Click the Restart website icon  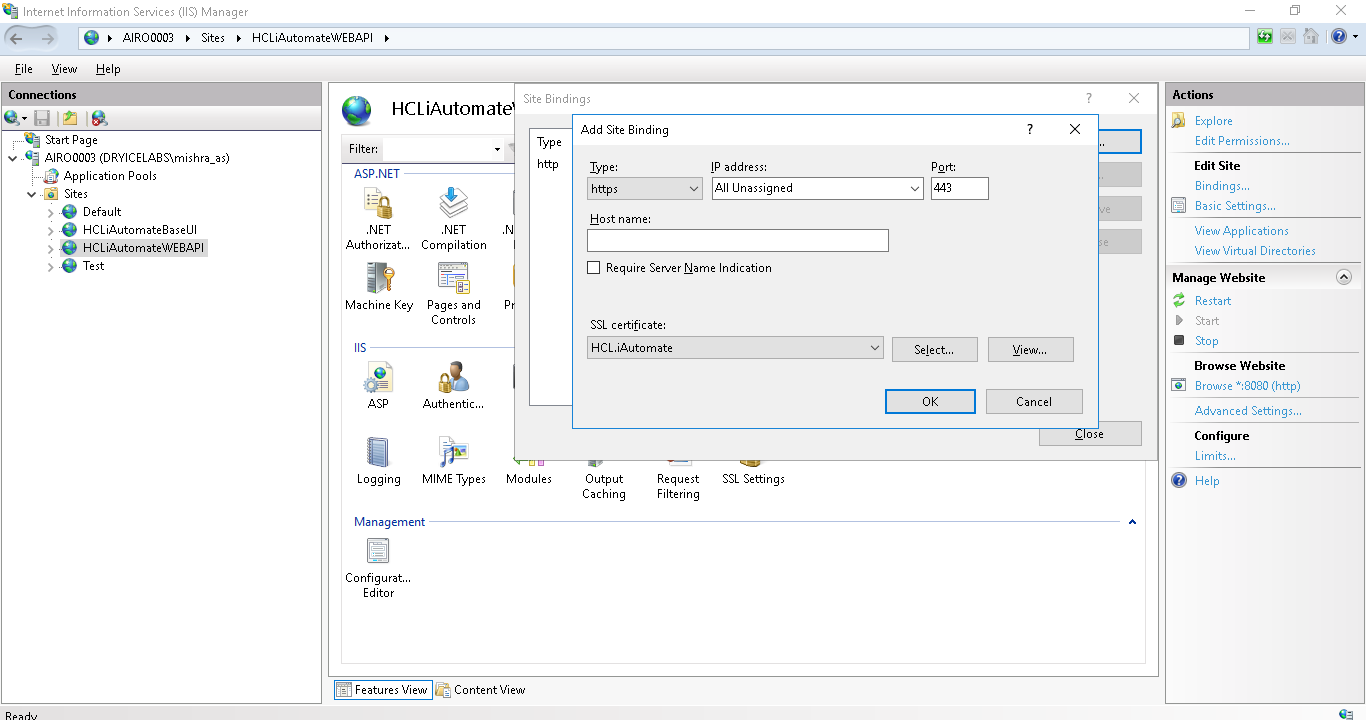(1178, 301)
